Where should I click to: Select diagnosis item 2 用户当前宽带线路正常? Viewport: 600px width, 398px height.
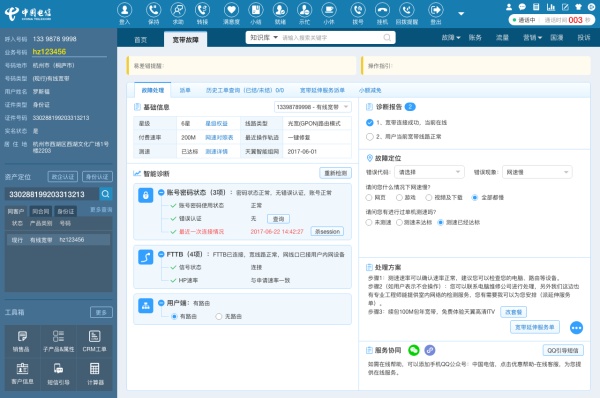pos(370,137)
